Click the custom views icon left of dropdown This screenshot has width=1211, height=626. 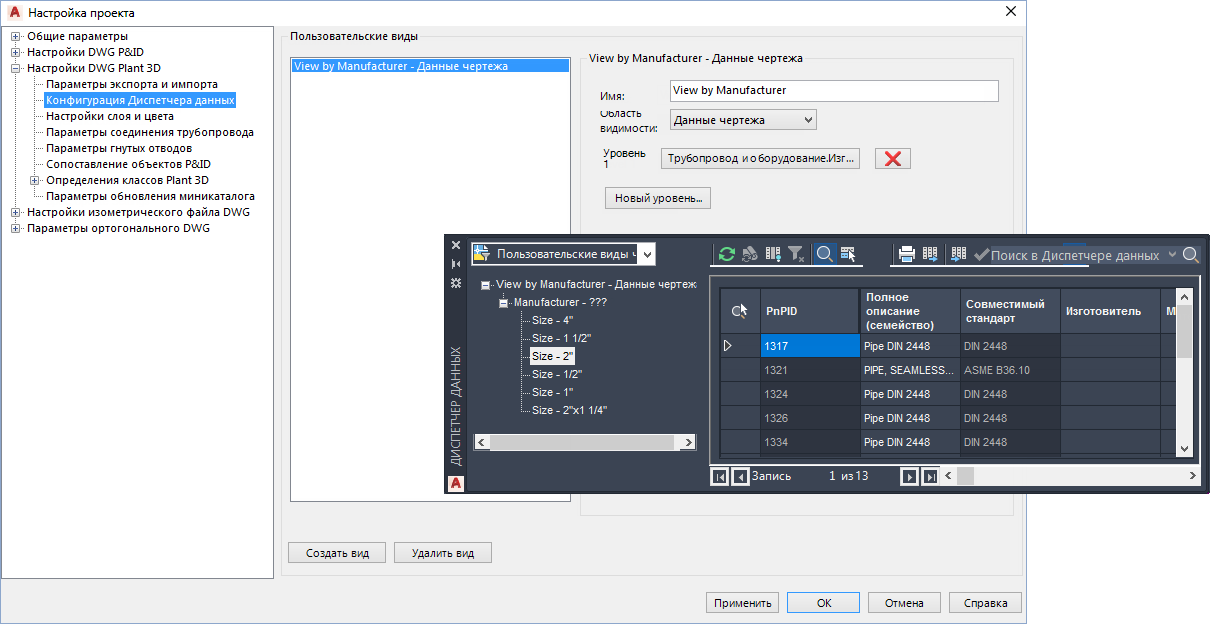pyautogui.click(x=482, y=254)
